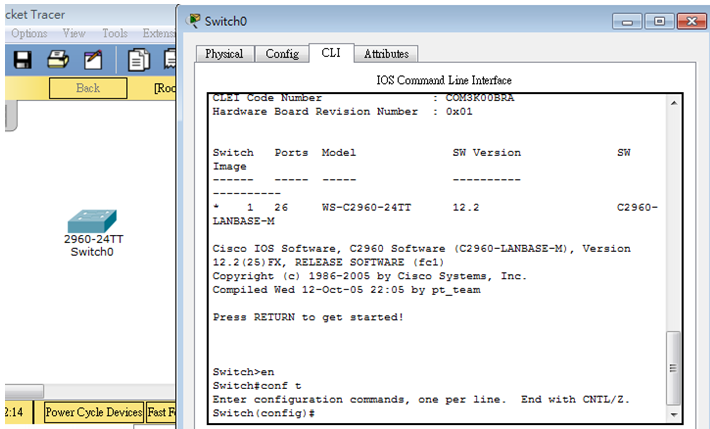The width and height of the screenshot is (710, 429).
Task: Click the 'Switch#conf t' command line
Action: [257, 386]
